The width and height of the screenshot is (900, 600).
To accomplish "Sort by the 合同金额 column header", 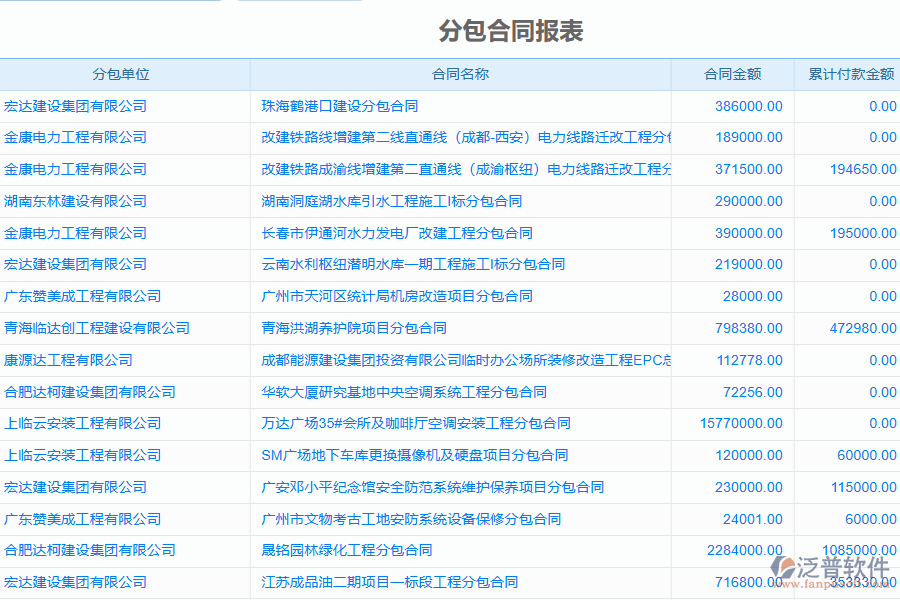I will (x=734, y=73).
